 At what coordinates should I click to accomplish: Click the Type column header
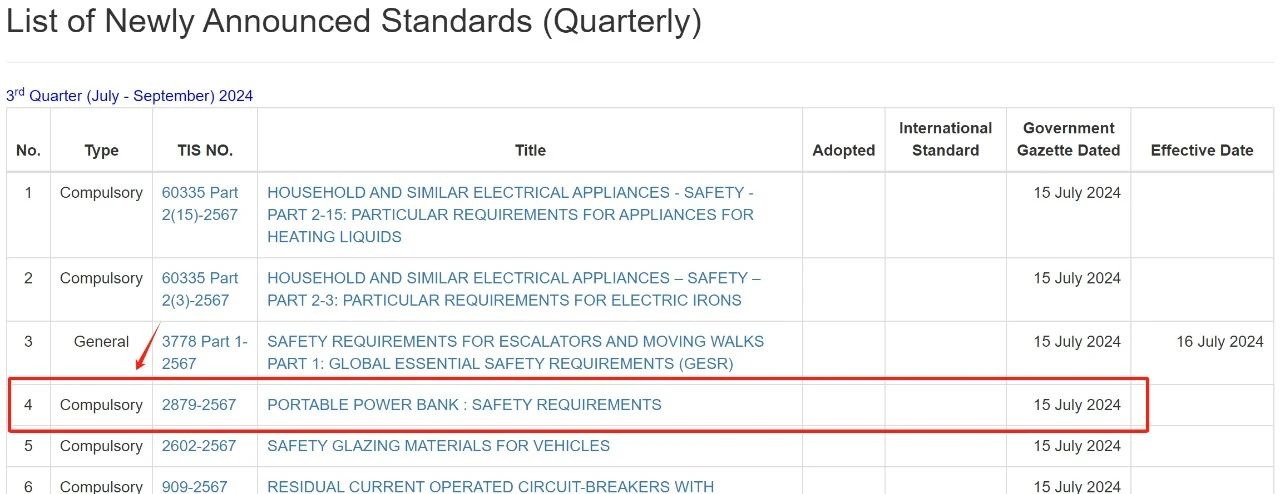(x=101, y=150)
